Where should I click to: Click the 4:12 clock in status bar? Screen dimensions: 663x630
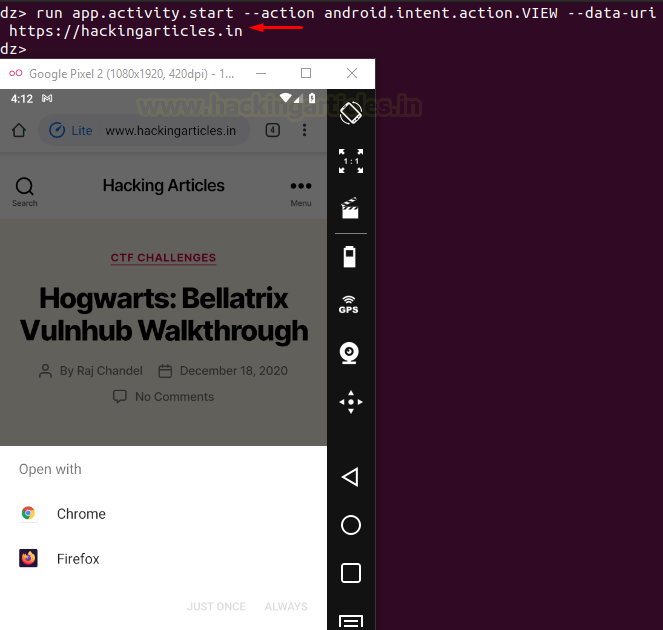click(x=22, y=99)
